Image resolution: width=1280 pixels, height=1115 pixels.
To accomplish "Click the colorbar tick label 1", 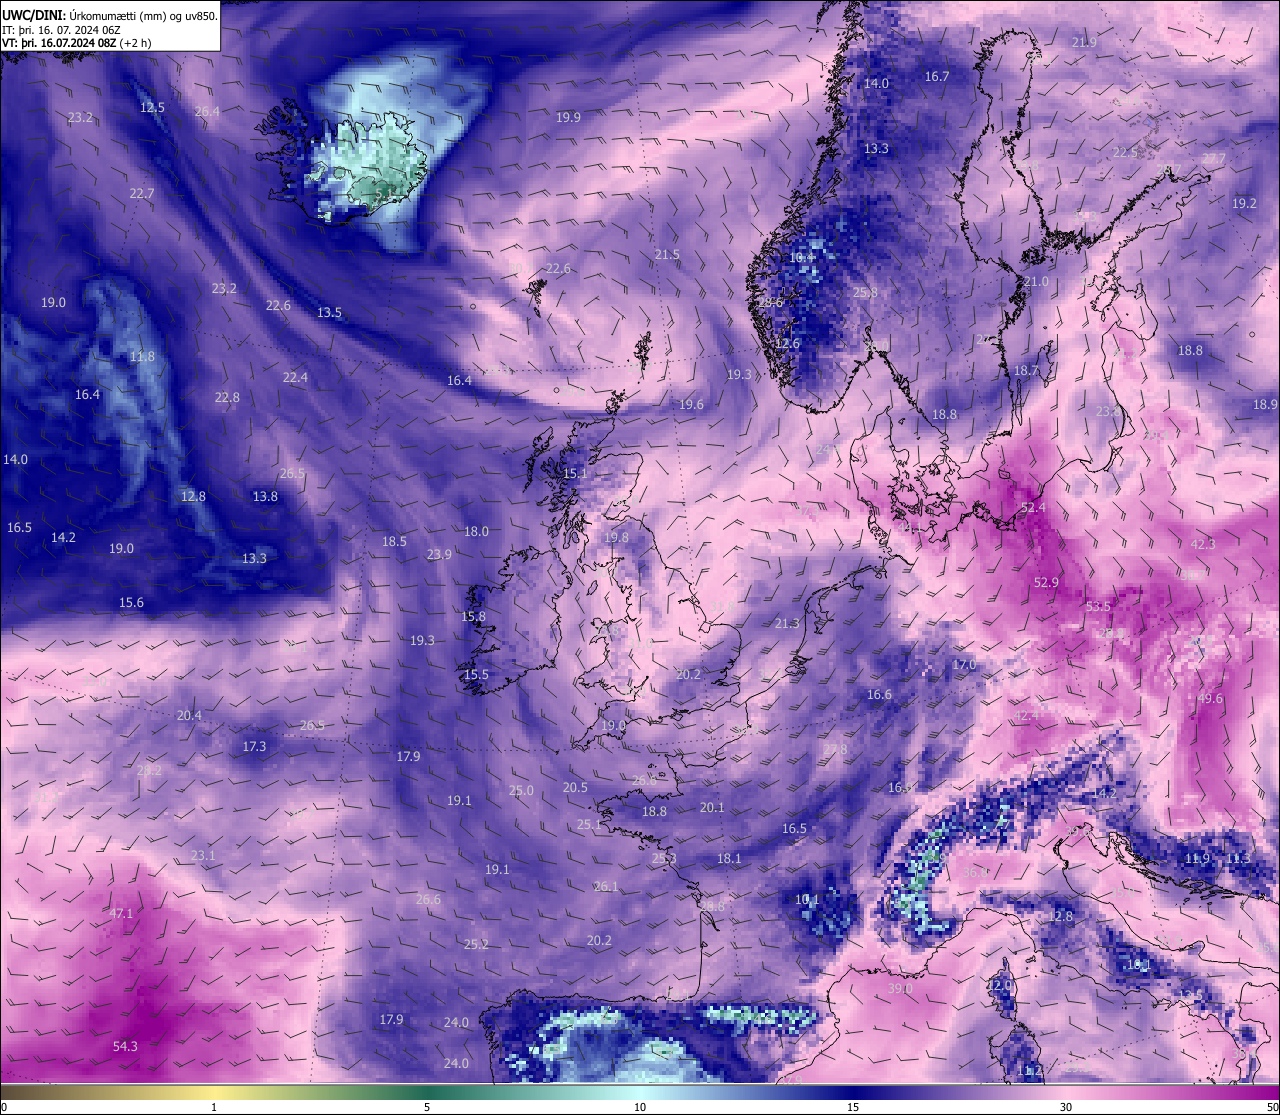I will pyautogui.click(x=214, y=1107).
